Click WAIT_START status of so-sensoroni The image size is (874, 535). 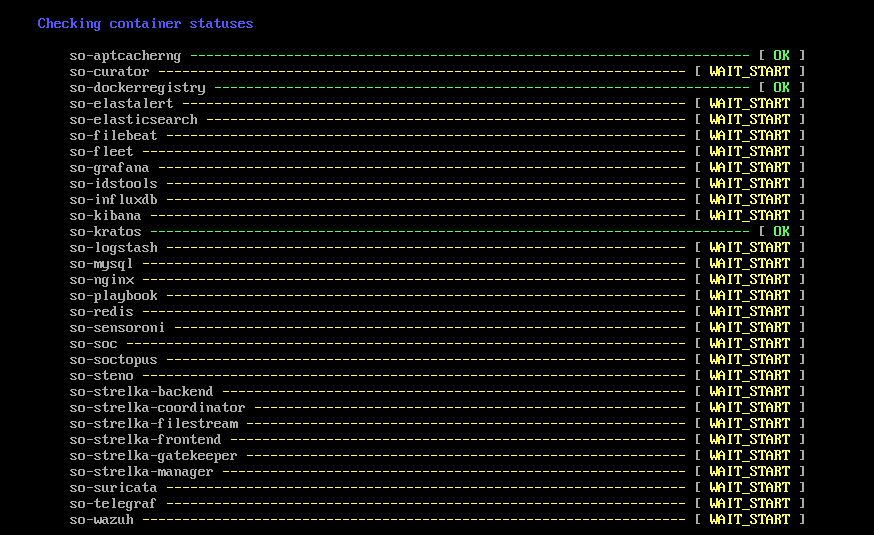click(x=749, y=328)
